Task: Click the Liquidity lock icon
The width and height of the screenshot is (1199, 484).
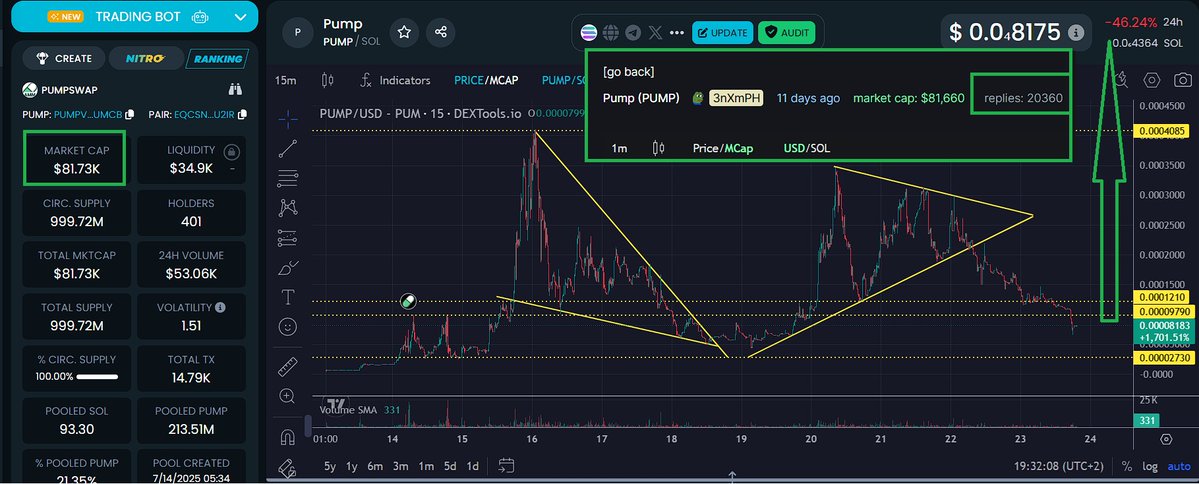Action: tap(231, 151)
